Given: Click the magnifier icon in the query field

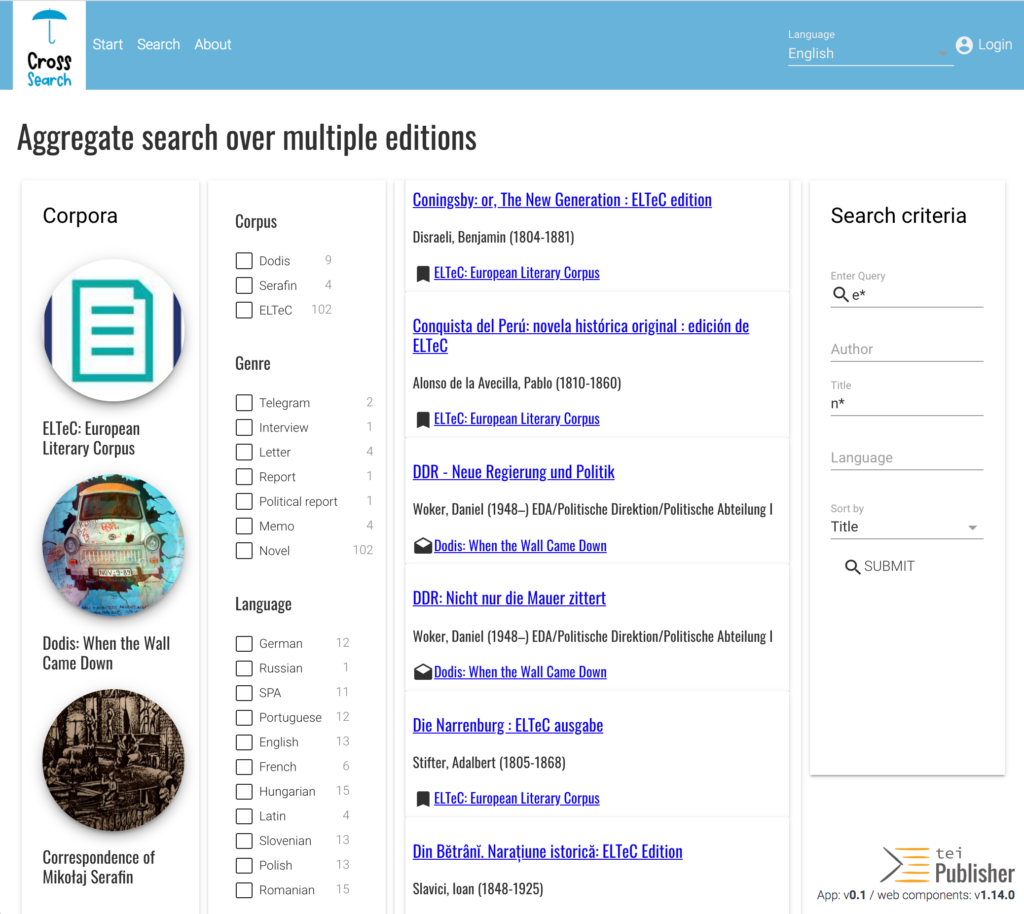Looking at the screenshot, I should pyautogui.click(x=840, y=294).
